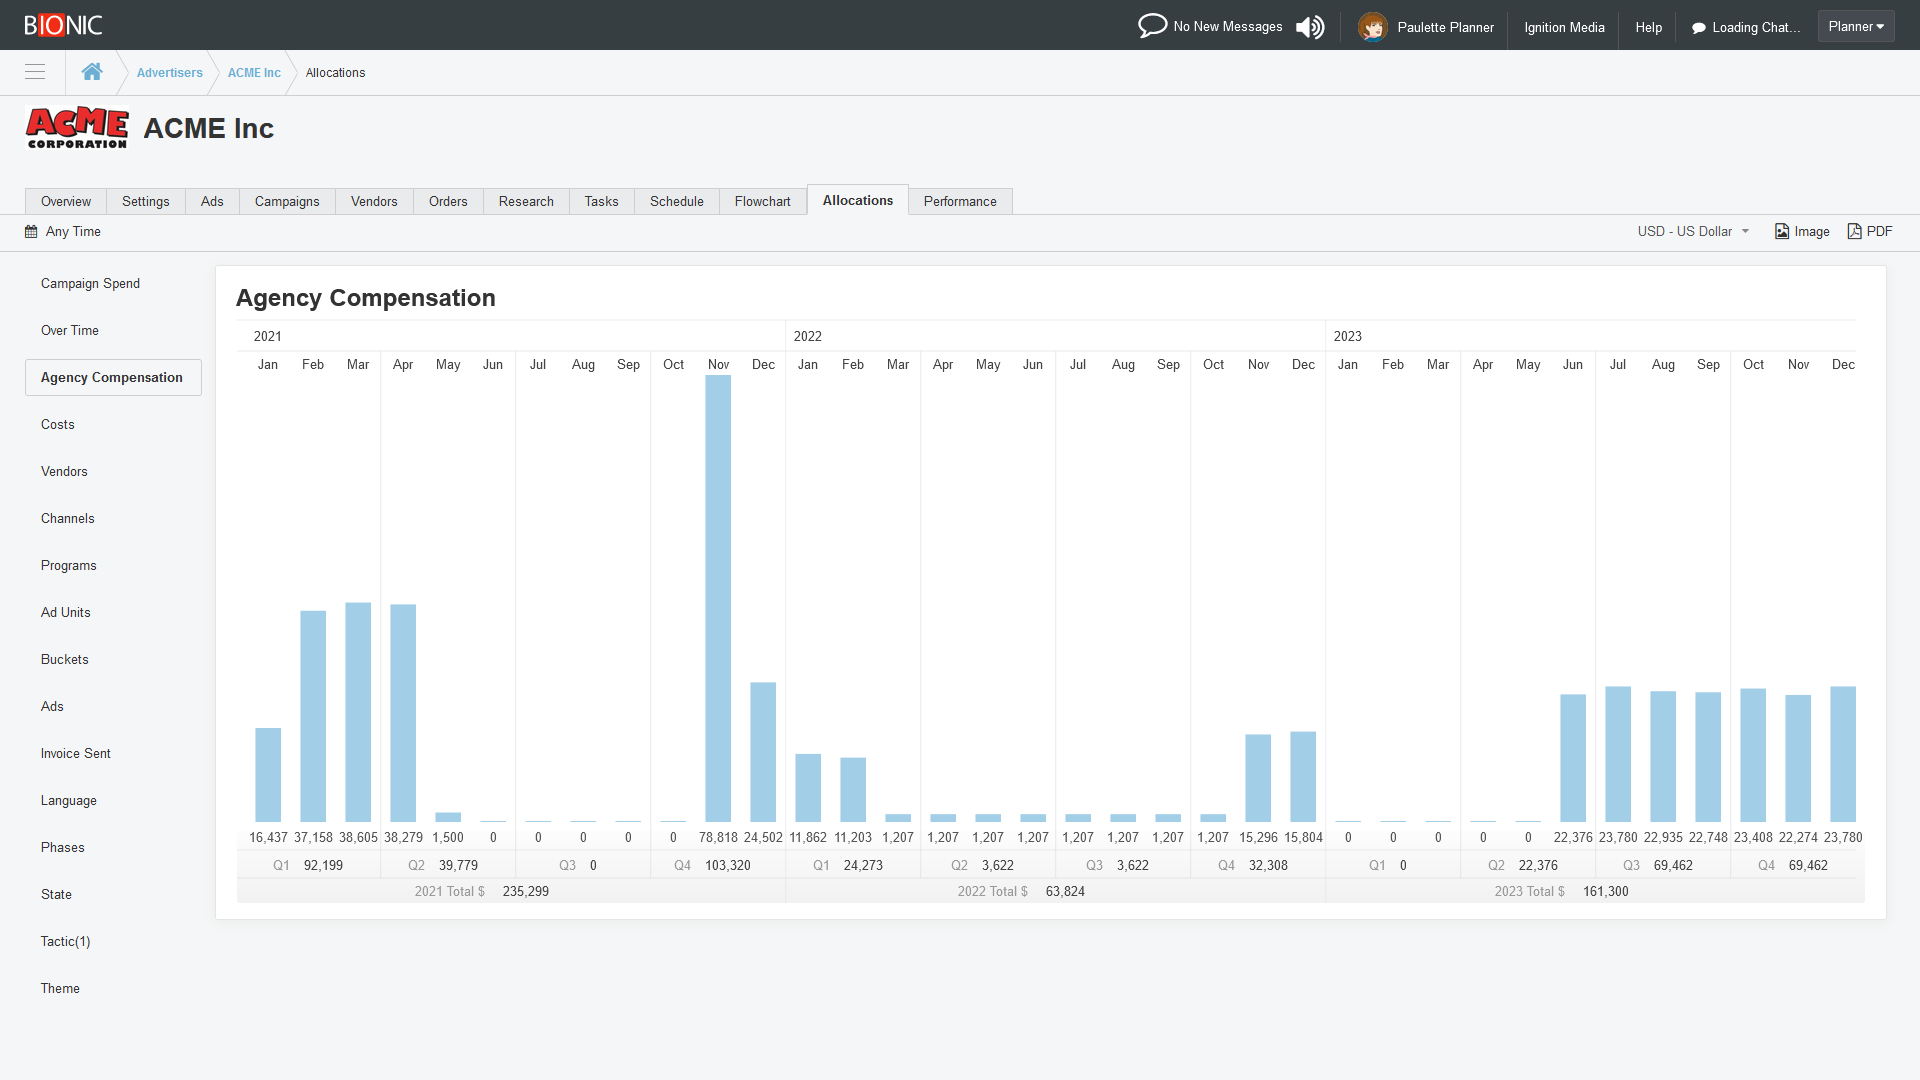Viewport: 1920px width, 1080px height.
Task: Open the hamburger navigation menu
Action: 35,72
